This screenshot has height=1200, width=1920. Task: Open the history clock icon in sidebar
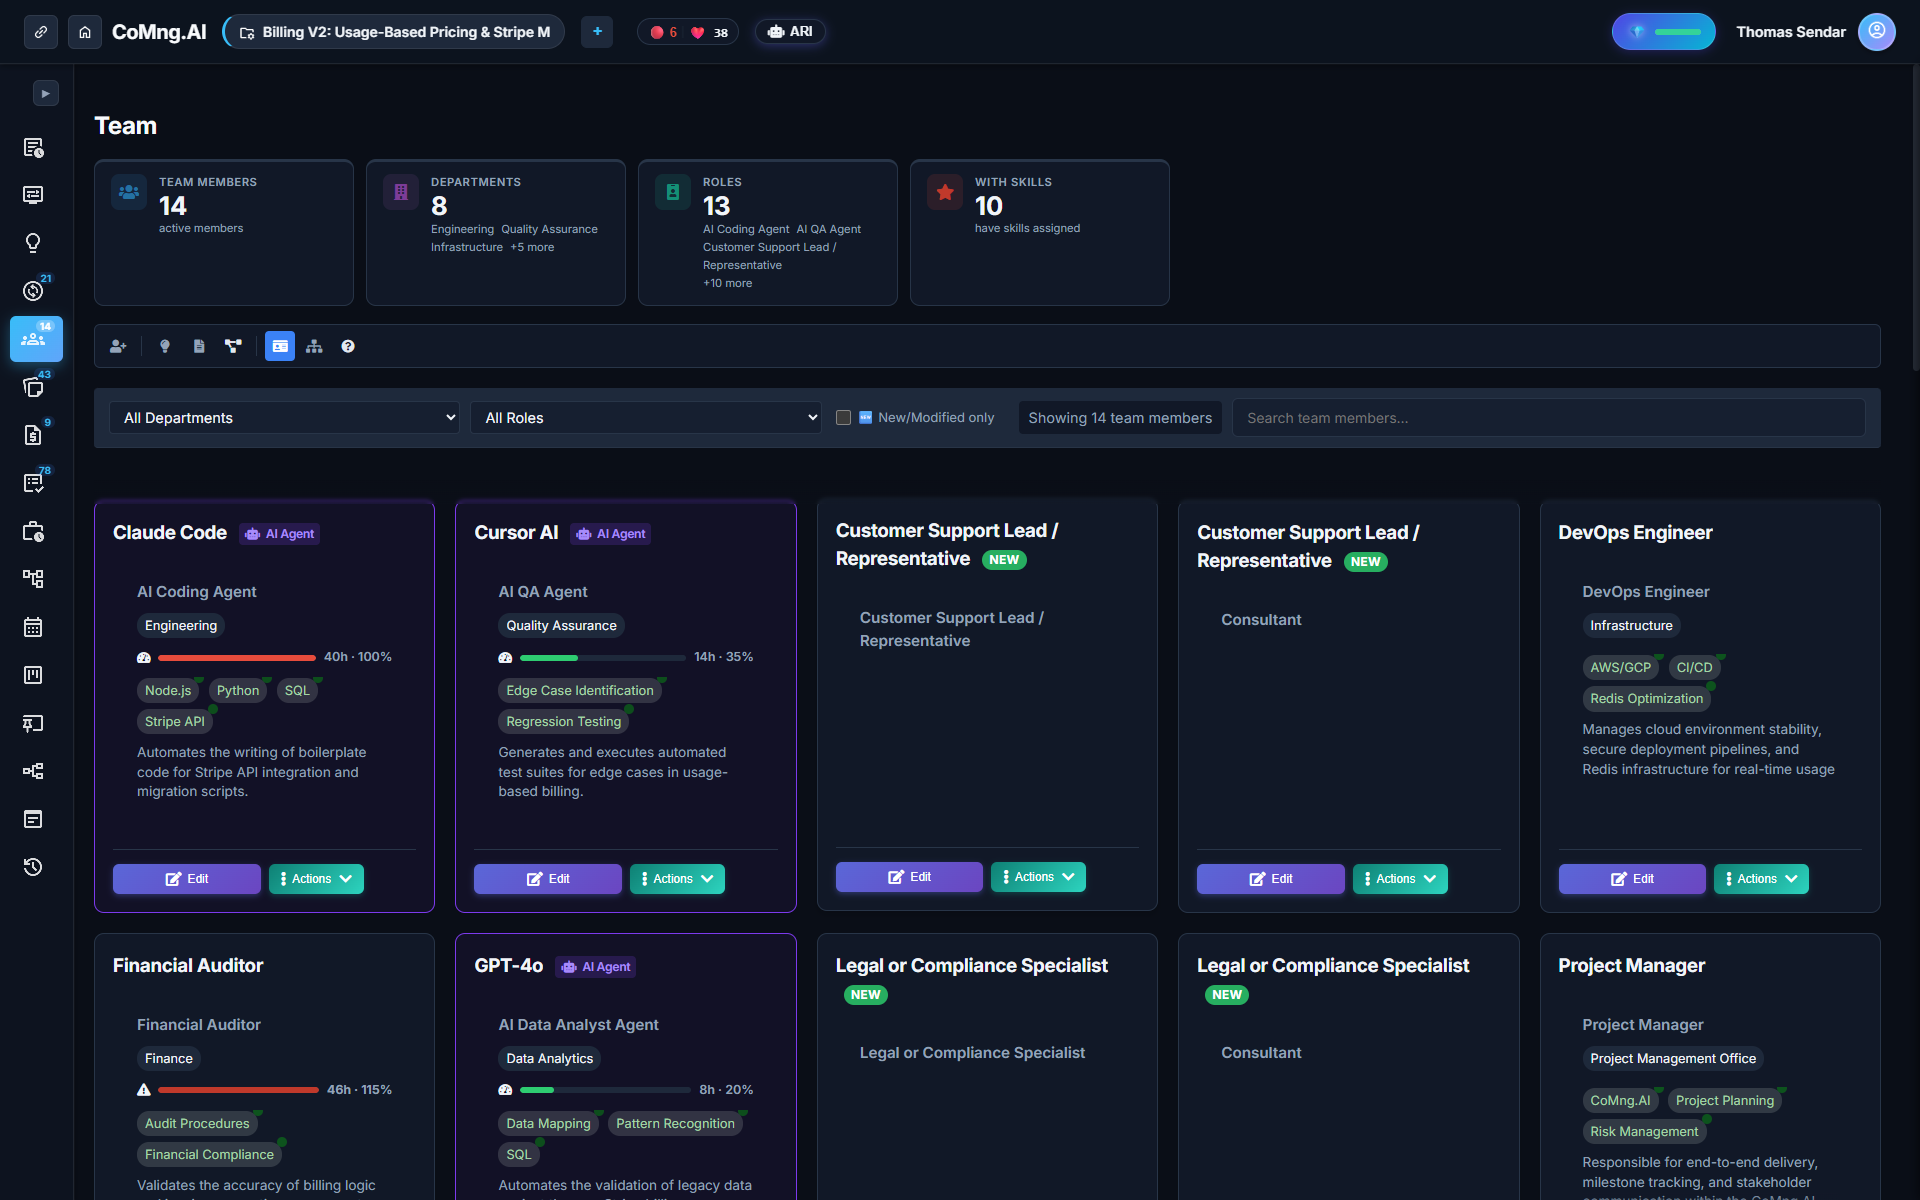33,867
